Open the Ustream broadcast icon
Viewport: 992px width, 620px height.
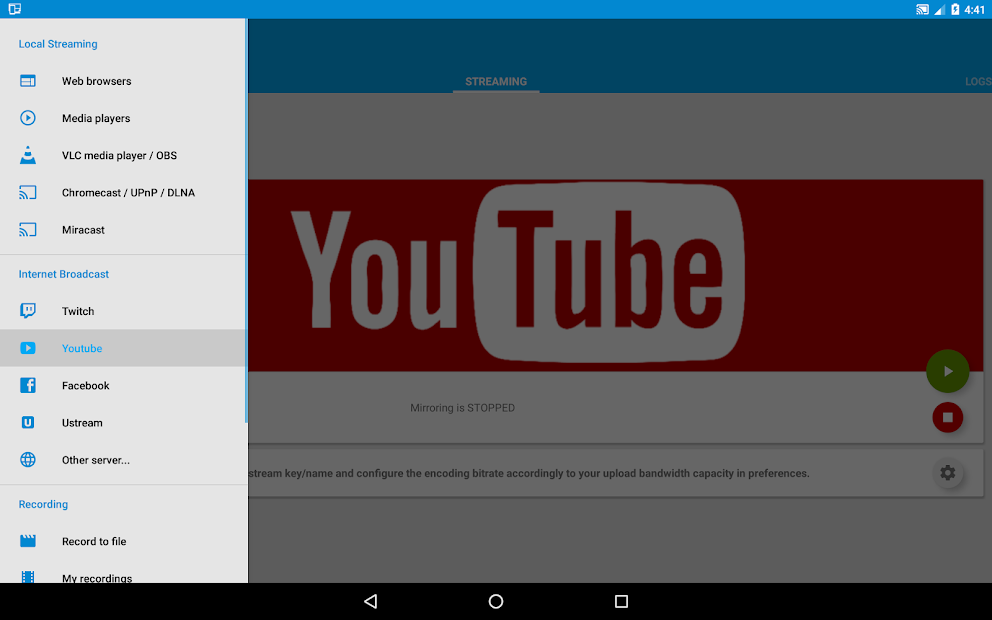(x=27, y=422)
